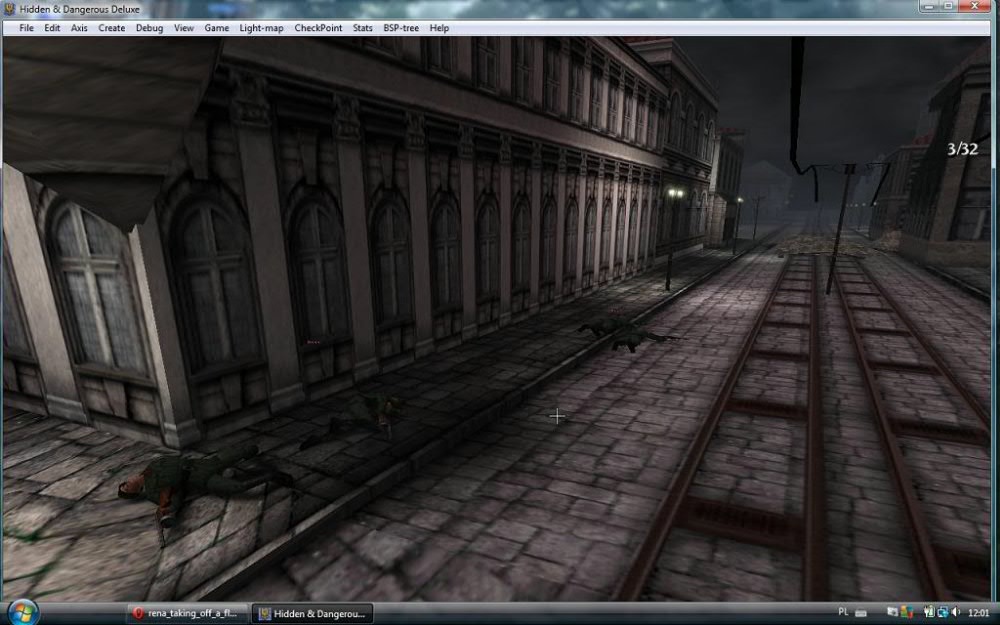Open the Windows Start menu
Screen dimensions: 1000x625
[22, 613]
